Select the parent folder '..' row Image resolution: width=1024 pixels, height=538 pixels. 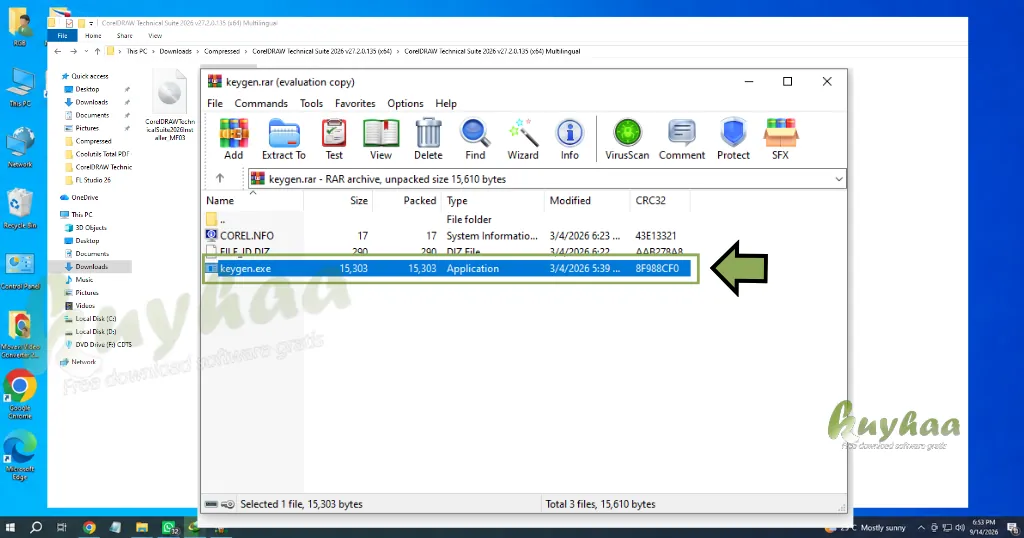(447, 219)
